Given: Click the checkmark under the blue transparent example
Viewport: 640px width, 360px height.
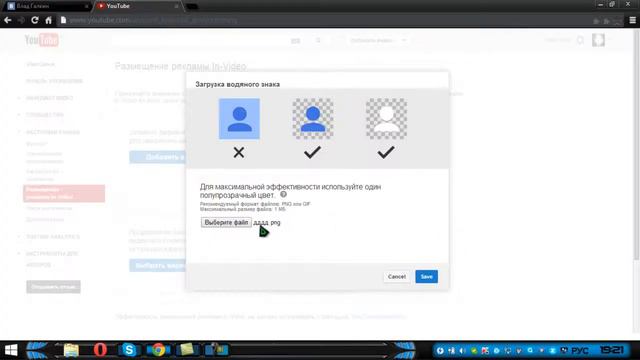Looking at the screenshot, I should click(312, 152).
